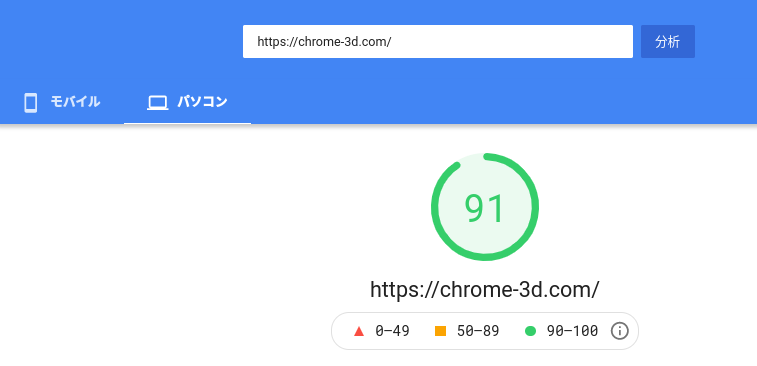Switch to the モバイル tab label
This screenshot has height=366, width=757.
[x=75, y=102]
